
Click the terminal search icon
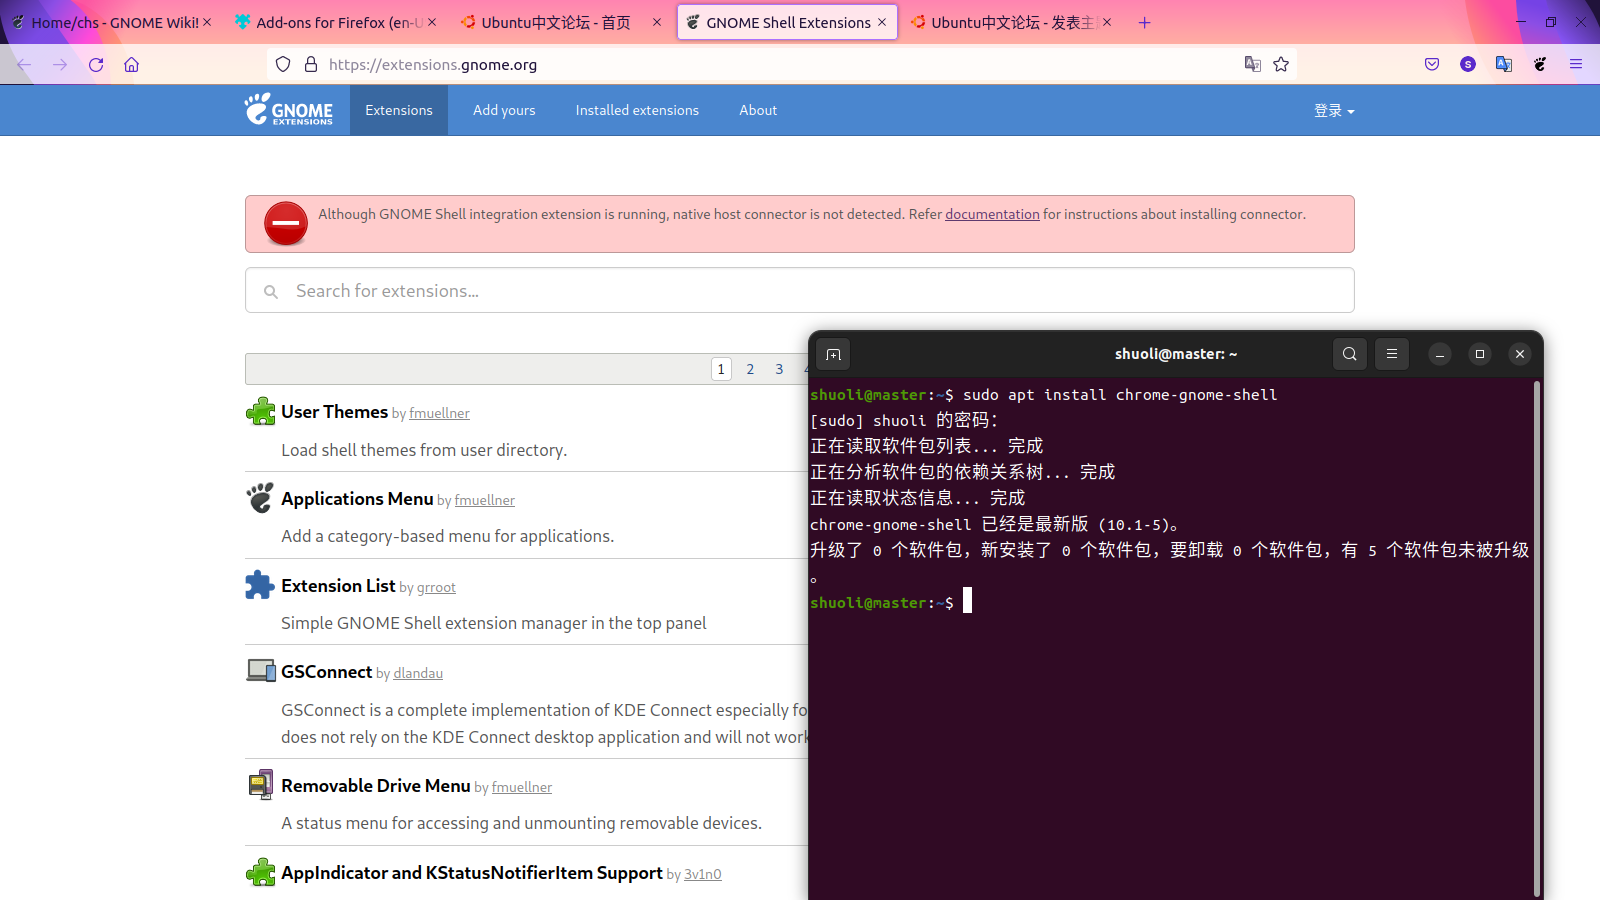pyautogui.click(x=1350, y=354)
